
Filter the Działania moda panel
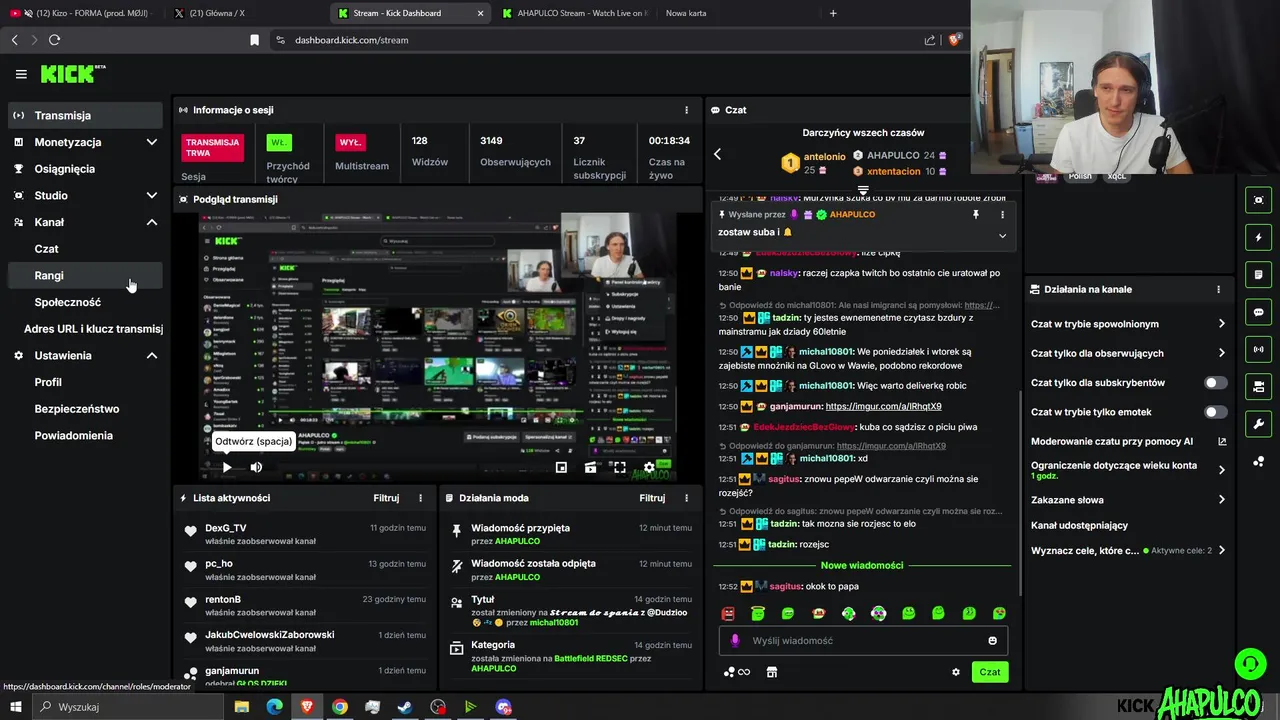(652, 498)
